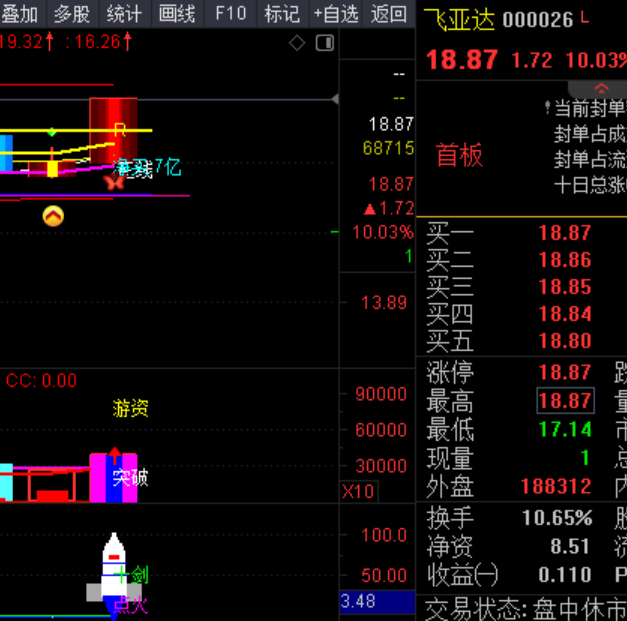Click the 买一 price 18.87
627x621 pixels.
[x=565, y=233]
